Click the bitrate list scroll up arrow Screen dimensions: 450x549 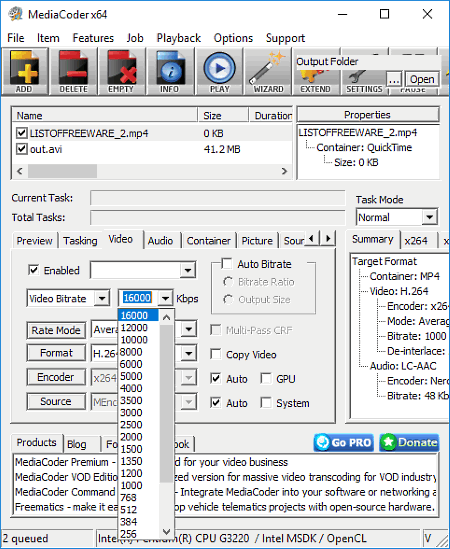click(167, 317)
